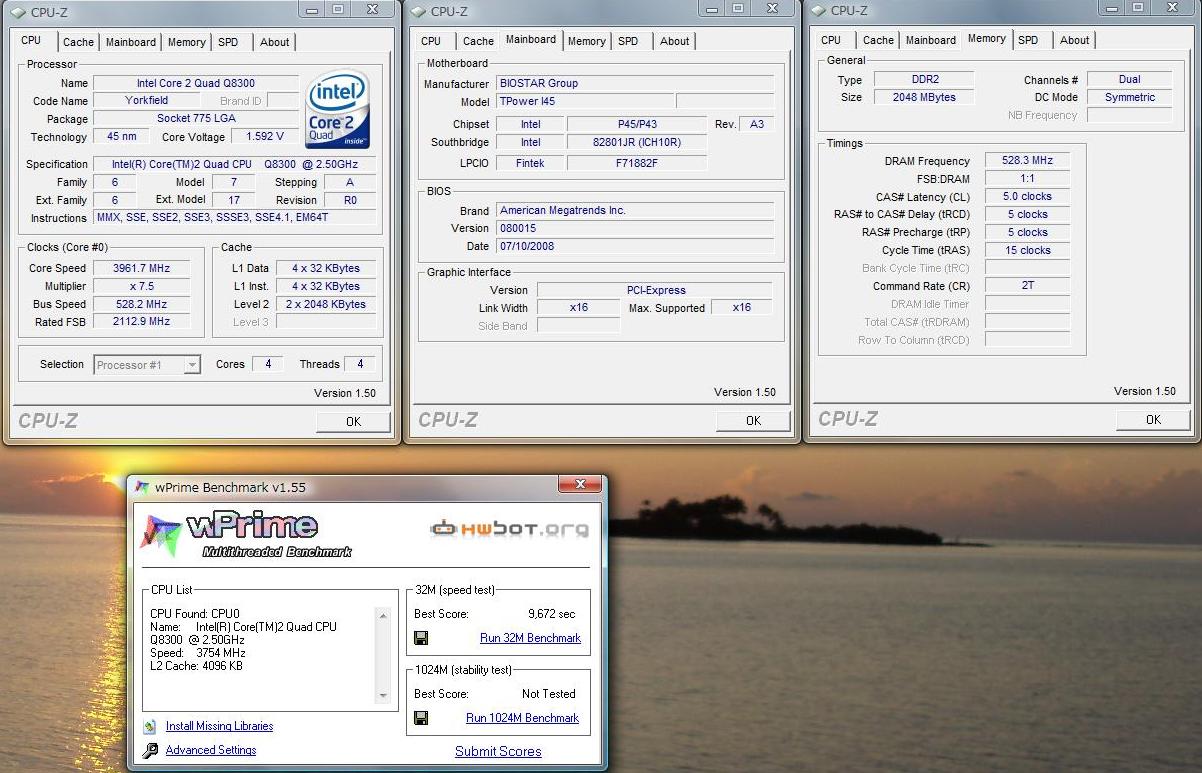Image resolution: width=1202 pixels, height=773 pixels.
Task: Click CPU-Z icon in Memory window title bar
Action: (x=817, y=11)
